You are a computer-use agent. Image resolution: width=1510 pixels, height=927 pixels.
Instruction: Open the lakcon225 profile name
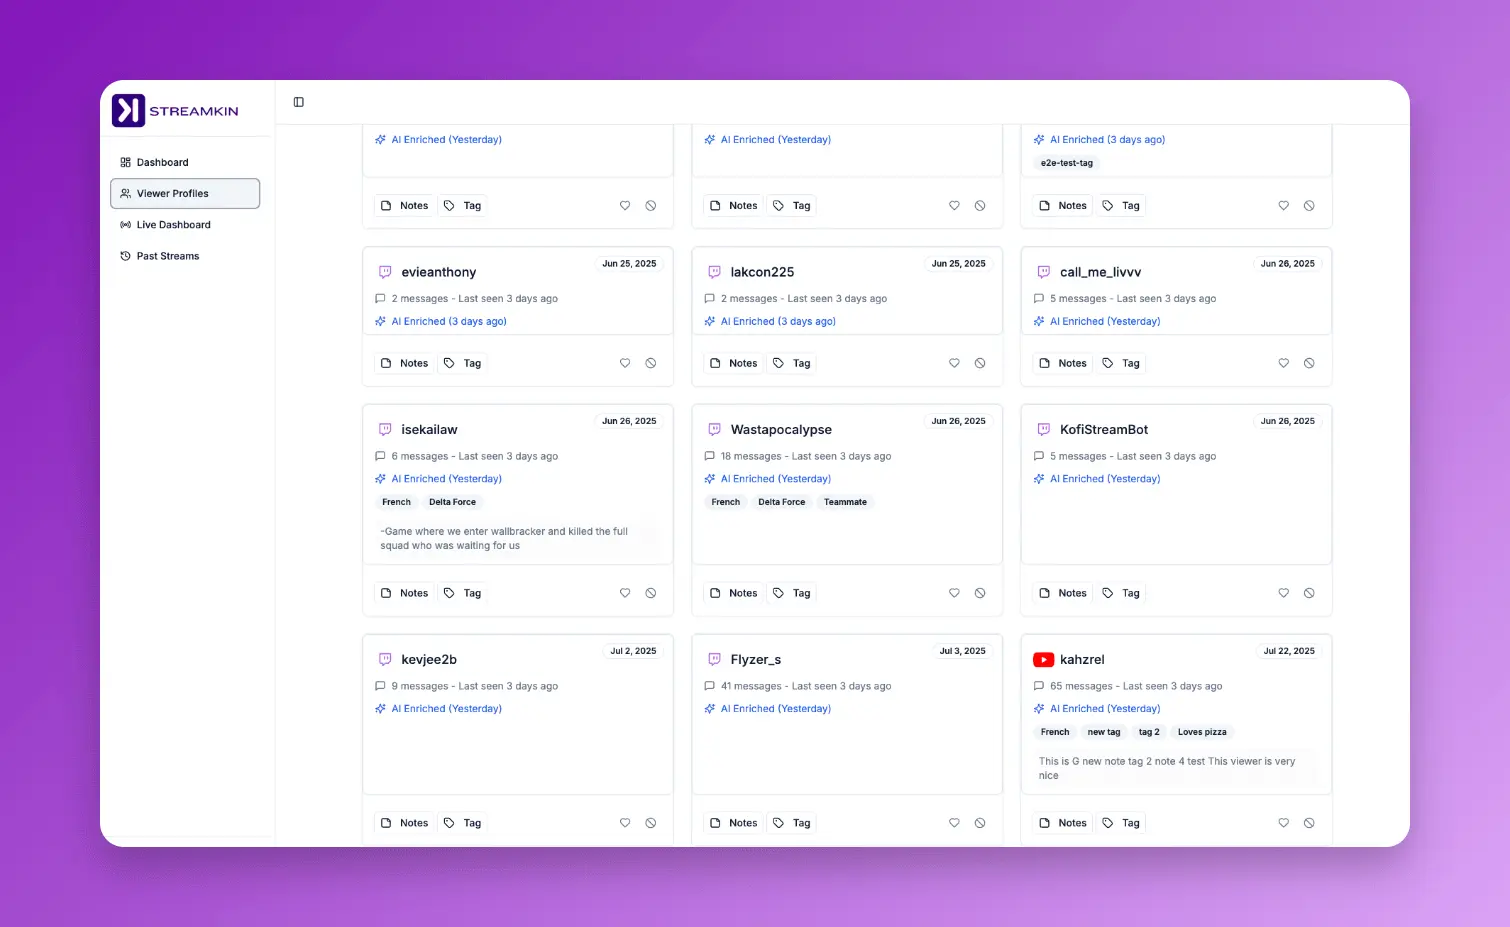(762, 272)
